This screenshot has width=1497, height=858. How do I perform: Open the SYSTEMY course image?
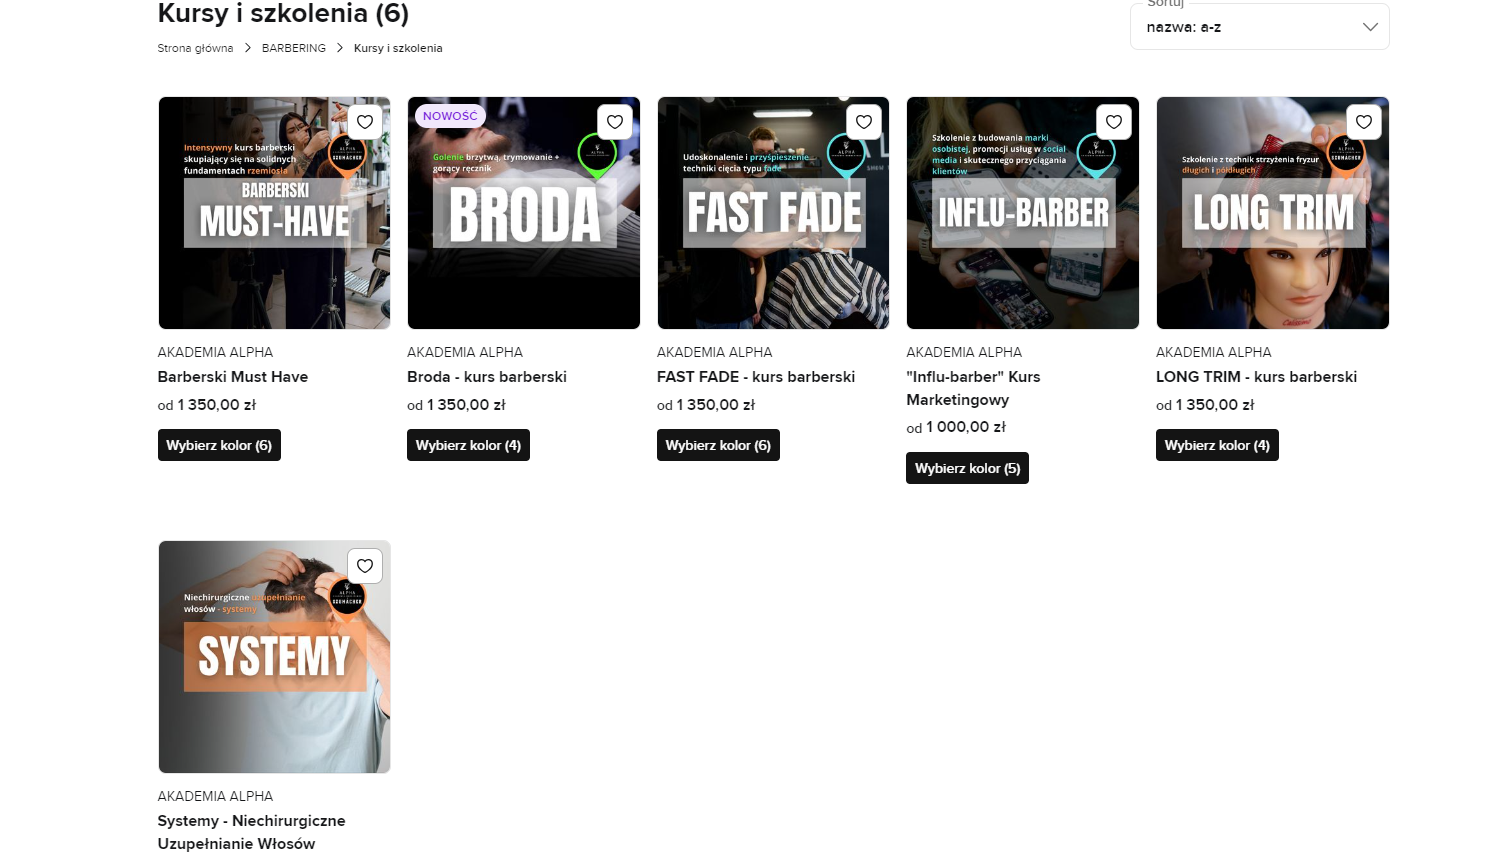(x=274, y=657)
